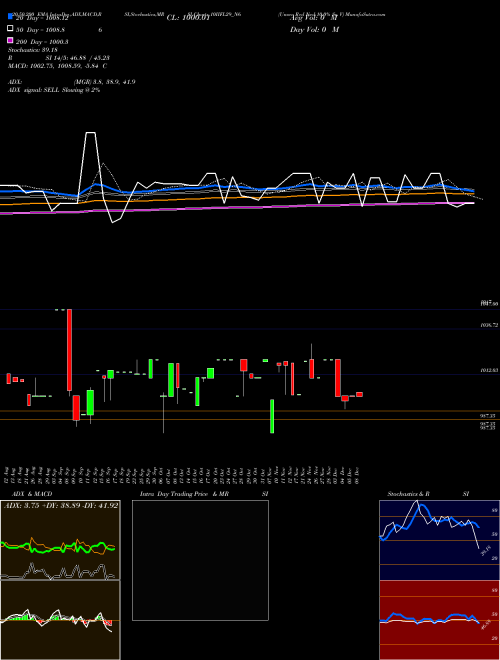The height and width of the screenshot is (660, 500).
Task: Click the 'SI 14/3: 46.88 / 45.23' readout
Action: tap(78, 58)
